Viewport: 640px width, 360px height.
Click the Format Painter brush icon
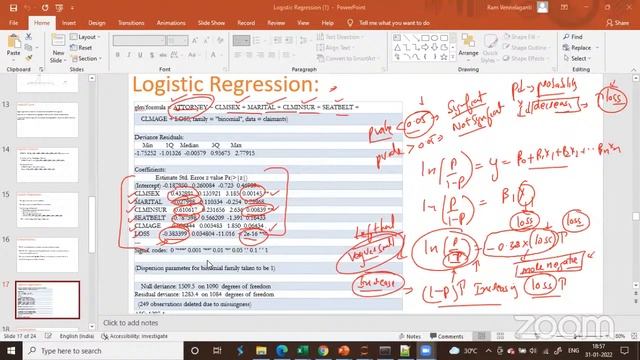click(x=29, y=58)
